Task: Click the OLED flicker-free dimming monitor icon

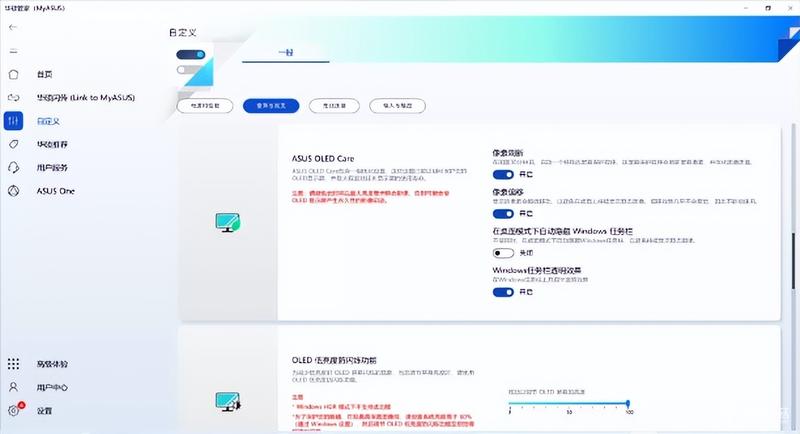Action: pyautogui.click(x=228, y=401)
